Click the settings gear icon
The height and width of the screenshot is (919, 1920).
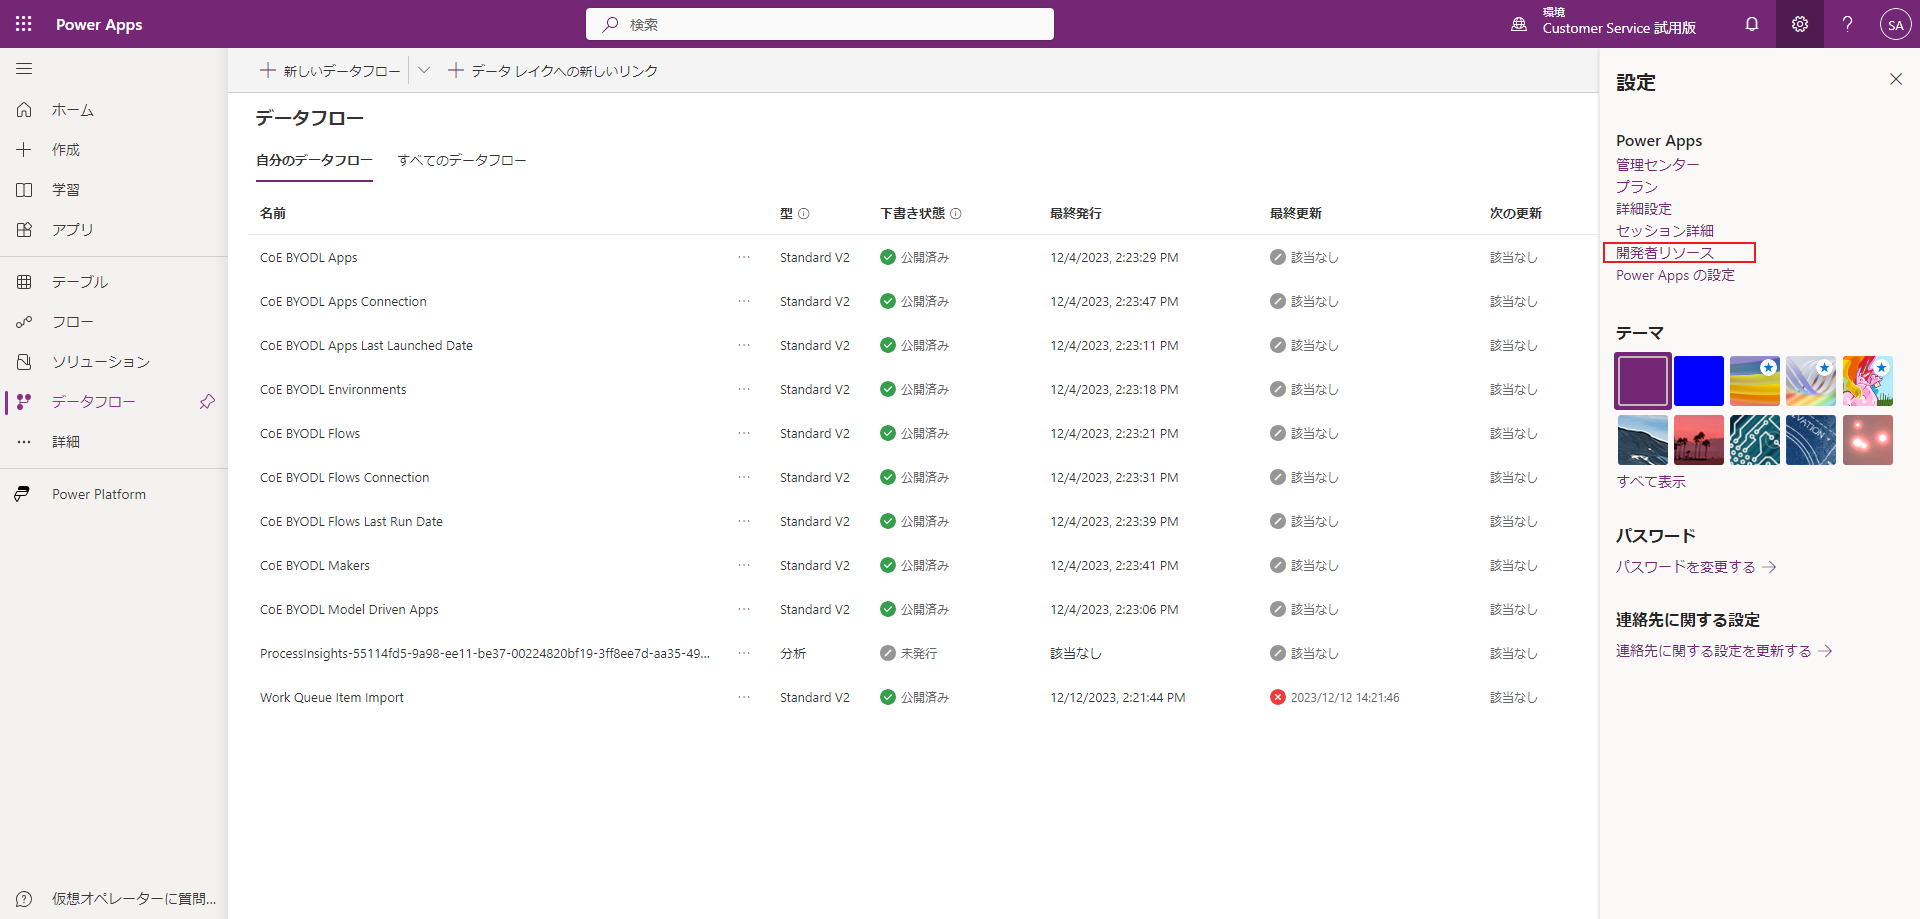tap(1800, 24)
